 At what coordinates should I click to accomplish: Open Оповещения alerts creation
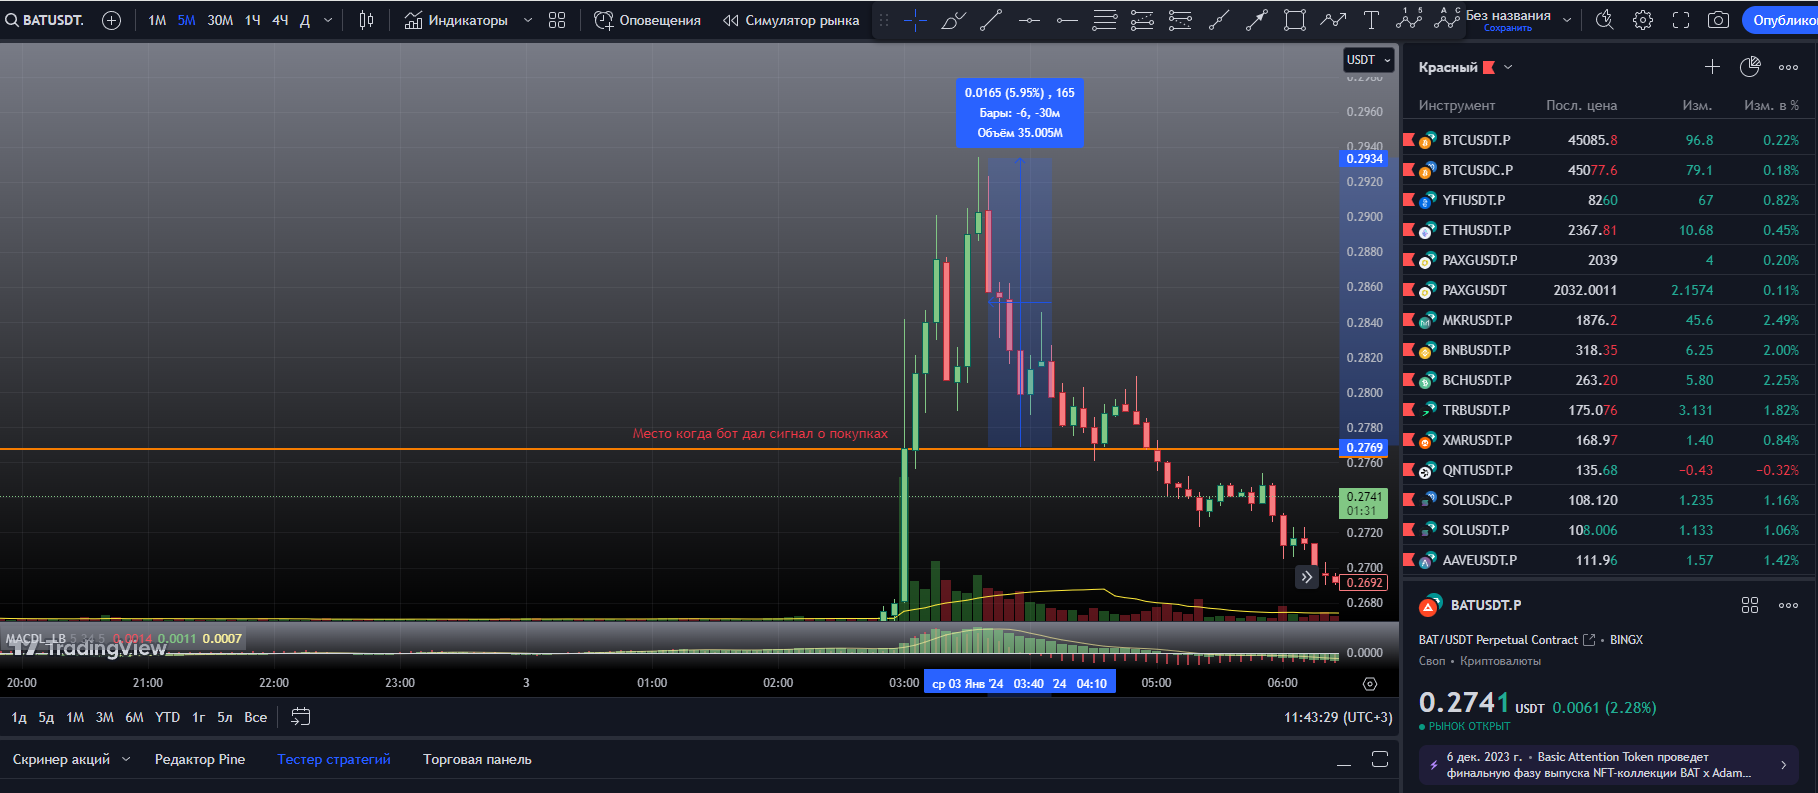click(647, 20)
